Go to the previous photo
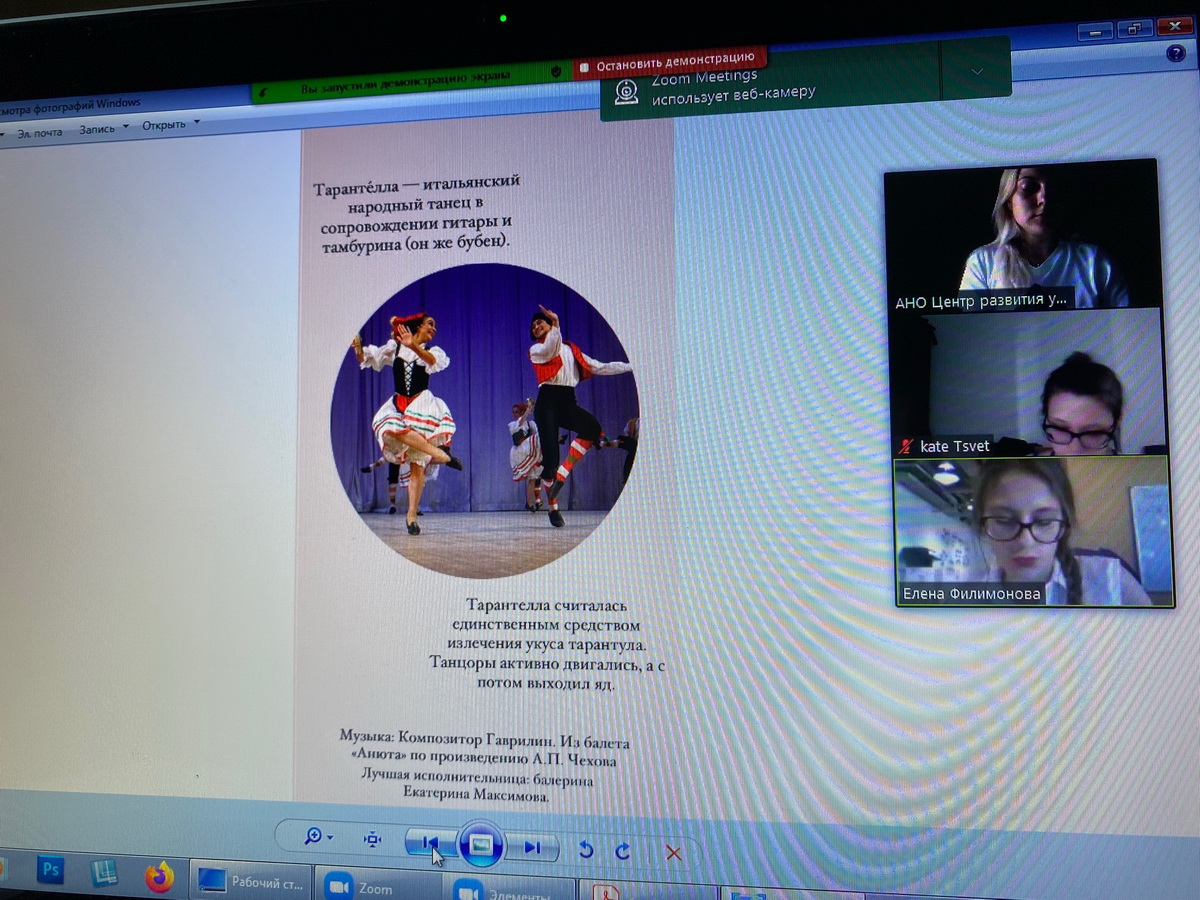This screenshot has height=900, width=1200. (x=431, y=845)
